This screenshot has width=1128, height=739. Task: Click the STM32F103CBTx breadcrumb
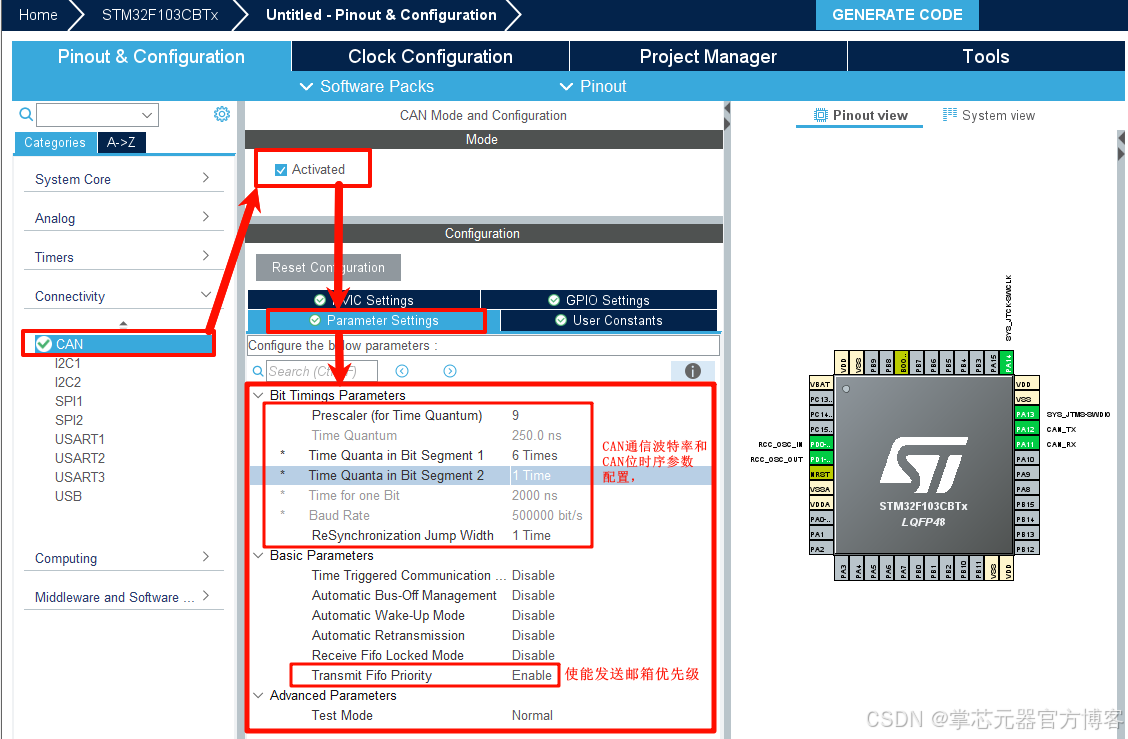point(160,14)
